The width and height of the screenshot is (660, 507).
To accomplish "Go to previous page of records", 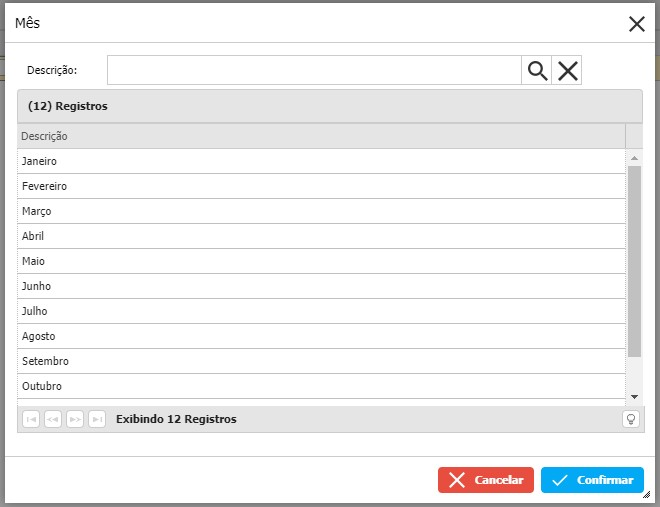I will (x=53, y=419).
